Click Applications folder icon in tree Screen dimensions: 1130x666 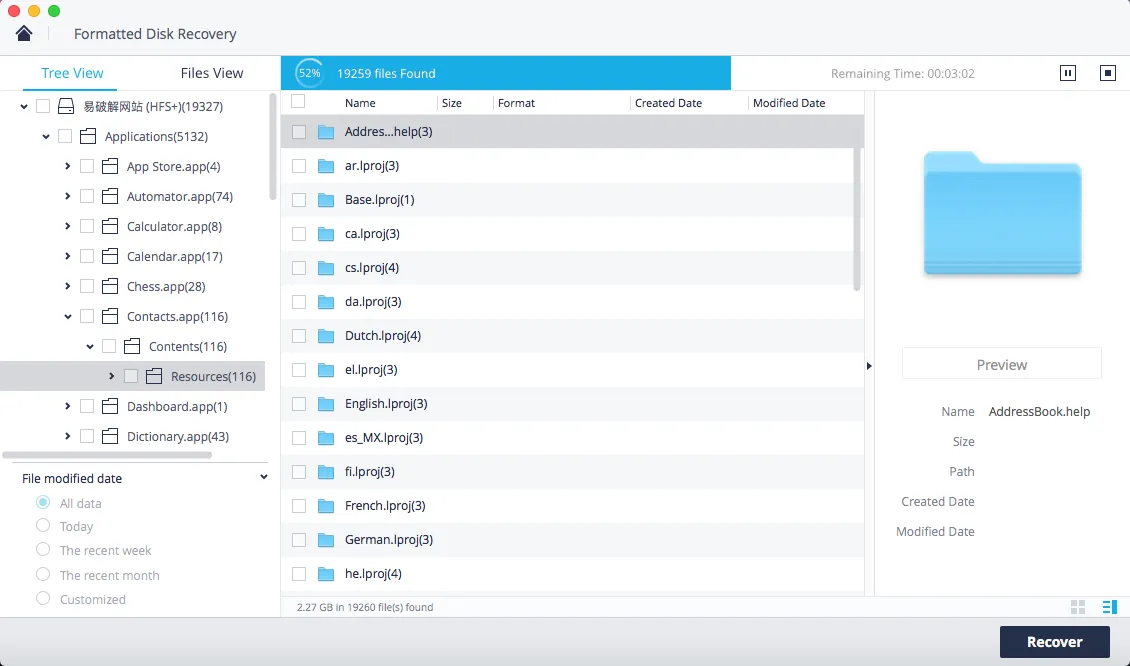(x=88, y=136)
